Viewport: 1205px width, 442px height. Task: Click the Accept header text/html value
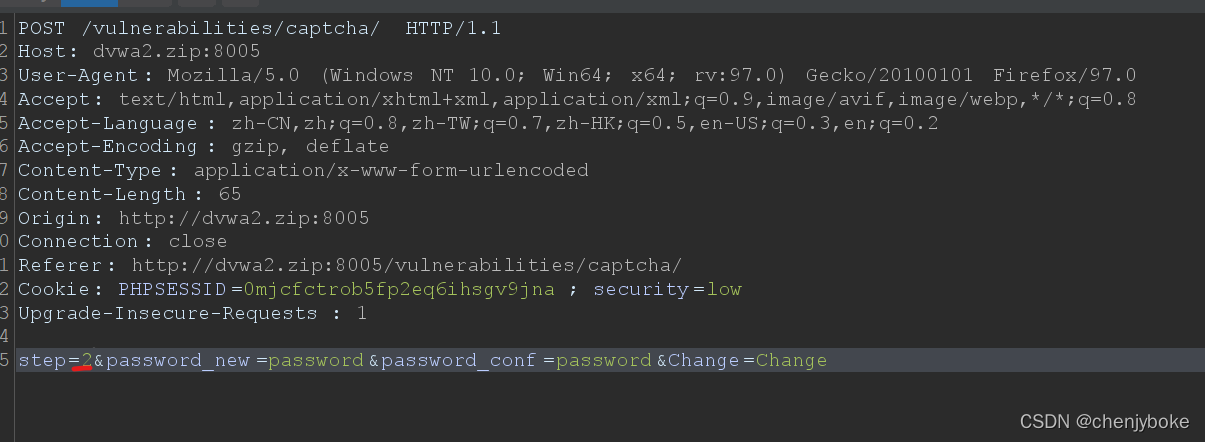tap(627, 99)
